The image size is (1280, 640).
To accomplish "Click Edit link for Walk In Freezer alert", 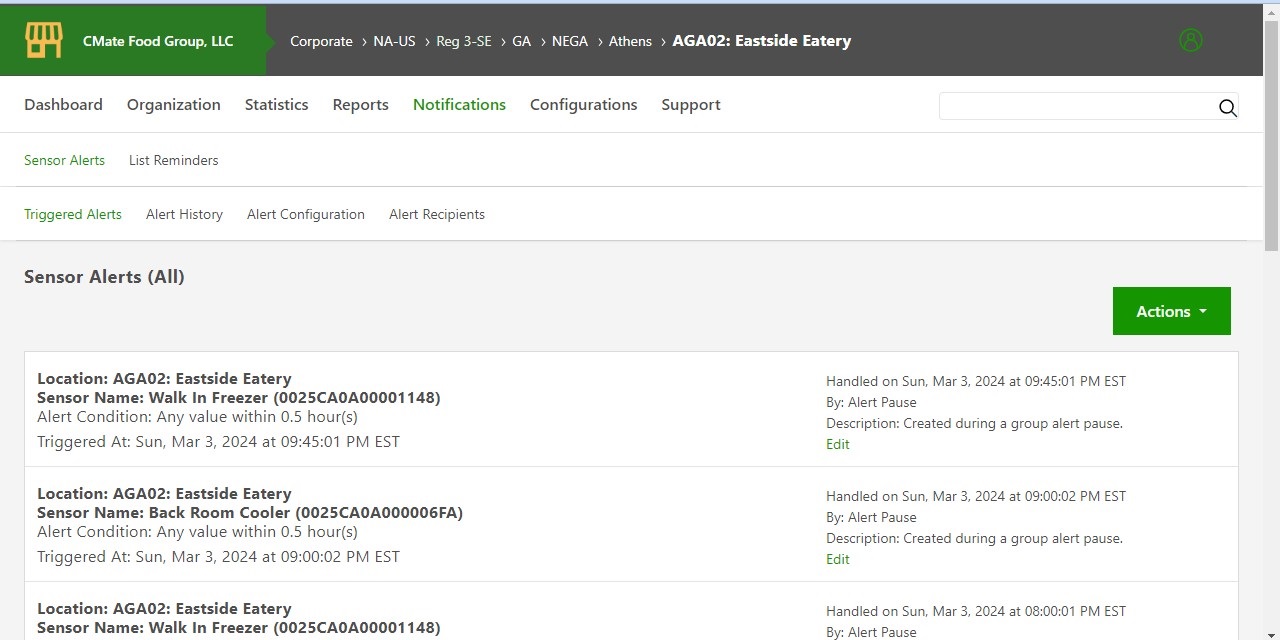I will click(x=837, y=445).
